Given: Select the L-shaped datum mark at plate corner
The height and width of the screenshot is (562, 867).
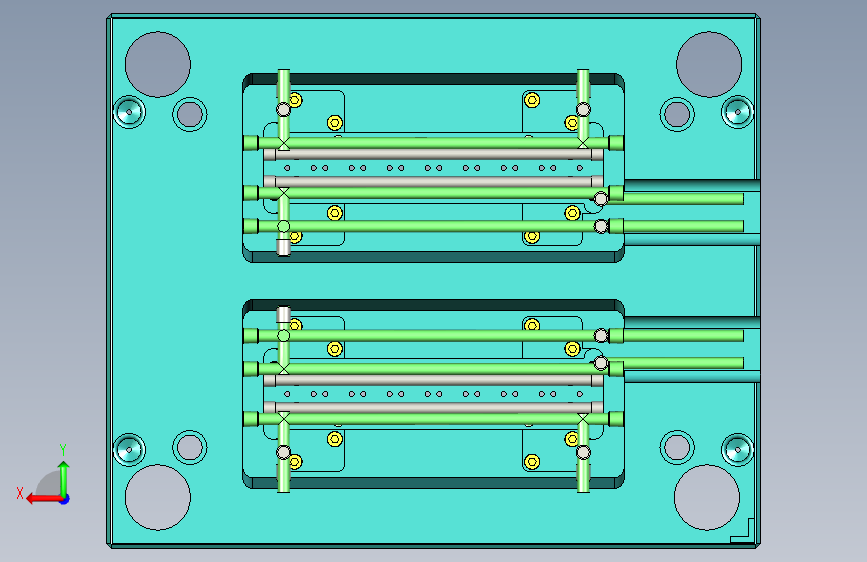Looking at the screenshot, I should [x=742, y=530].
